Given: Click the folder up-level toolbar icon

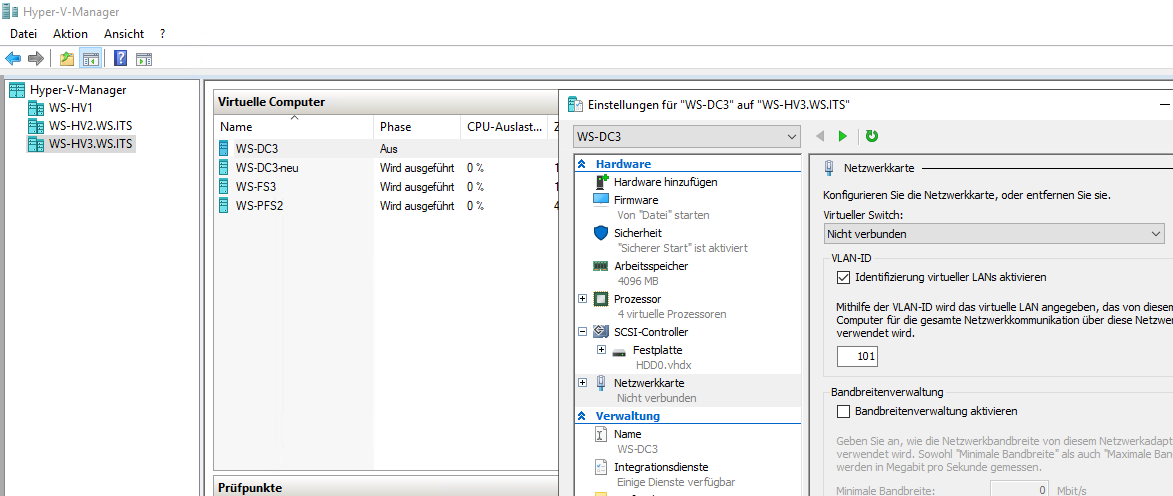Looking at the screenshot, I should (x=67, y=58).
